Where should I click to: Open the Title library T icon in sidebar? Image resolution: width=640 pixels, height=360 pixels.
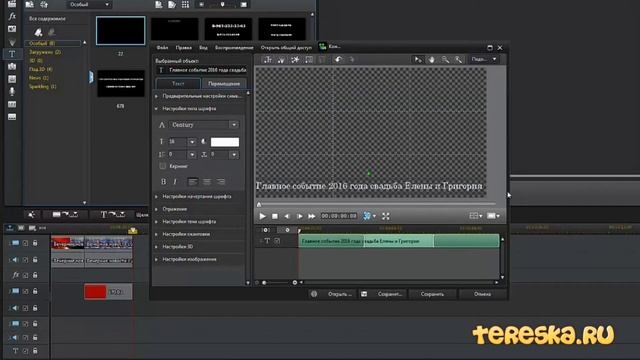point(12,54)
